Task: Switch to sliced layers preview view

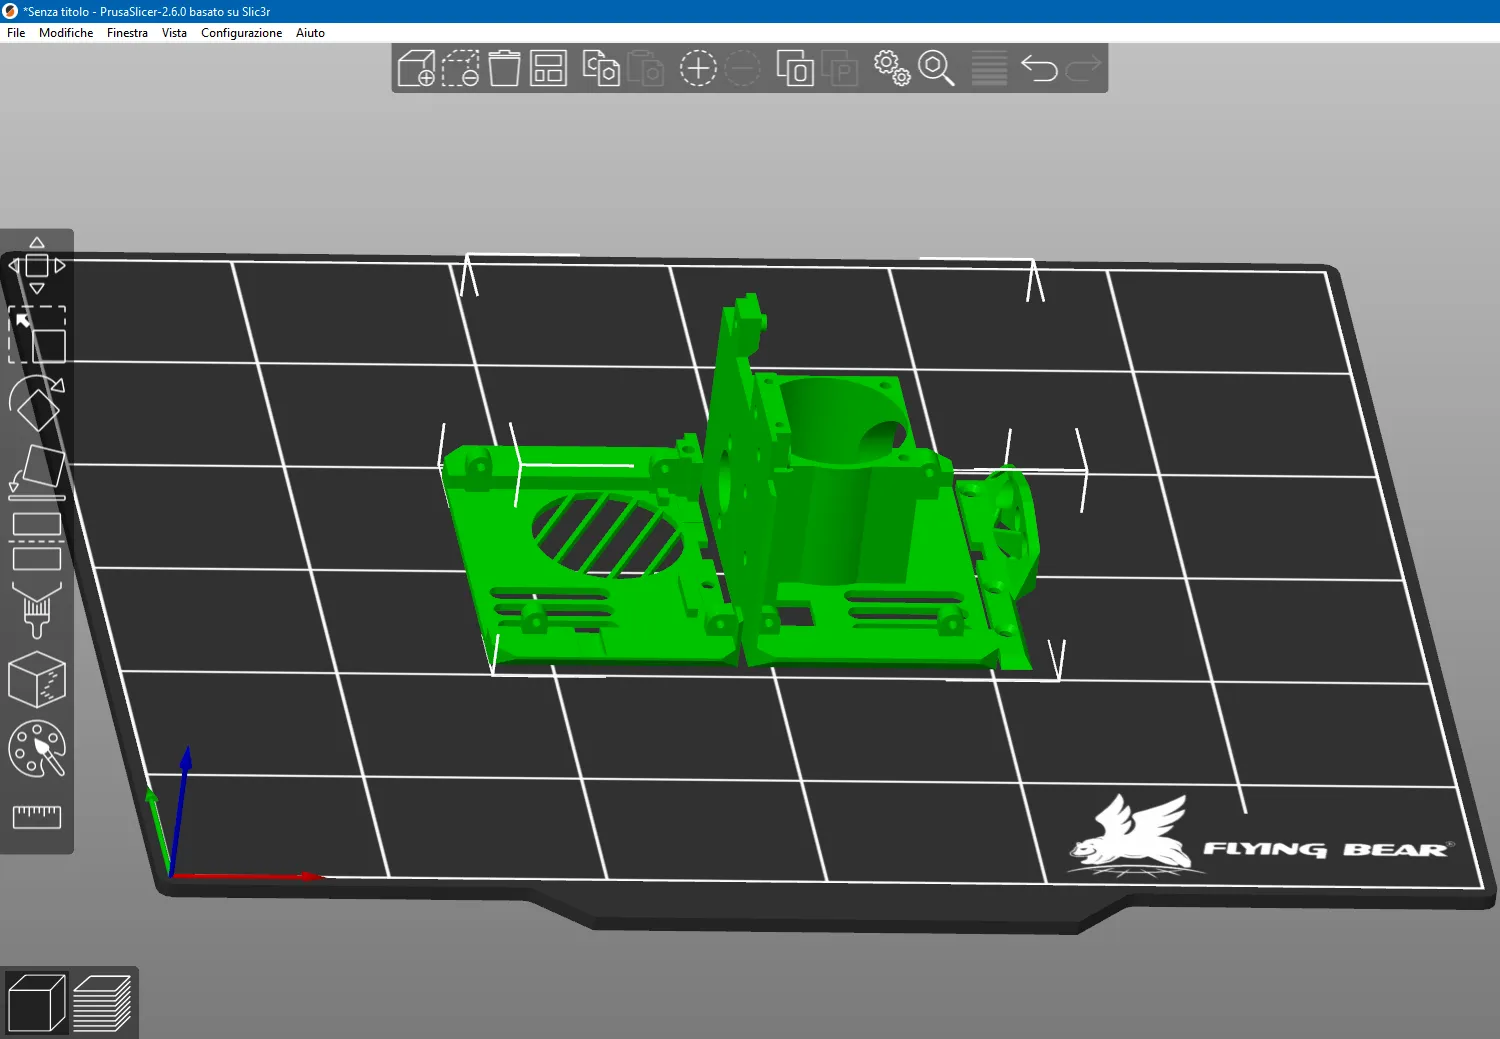Action: 102,1003
